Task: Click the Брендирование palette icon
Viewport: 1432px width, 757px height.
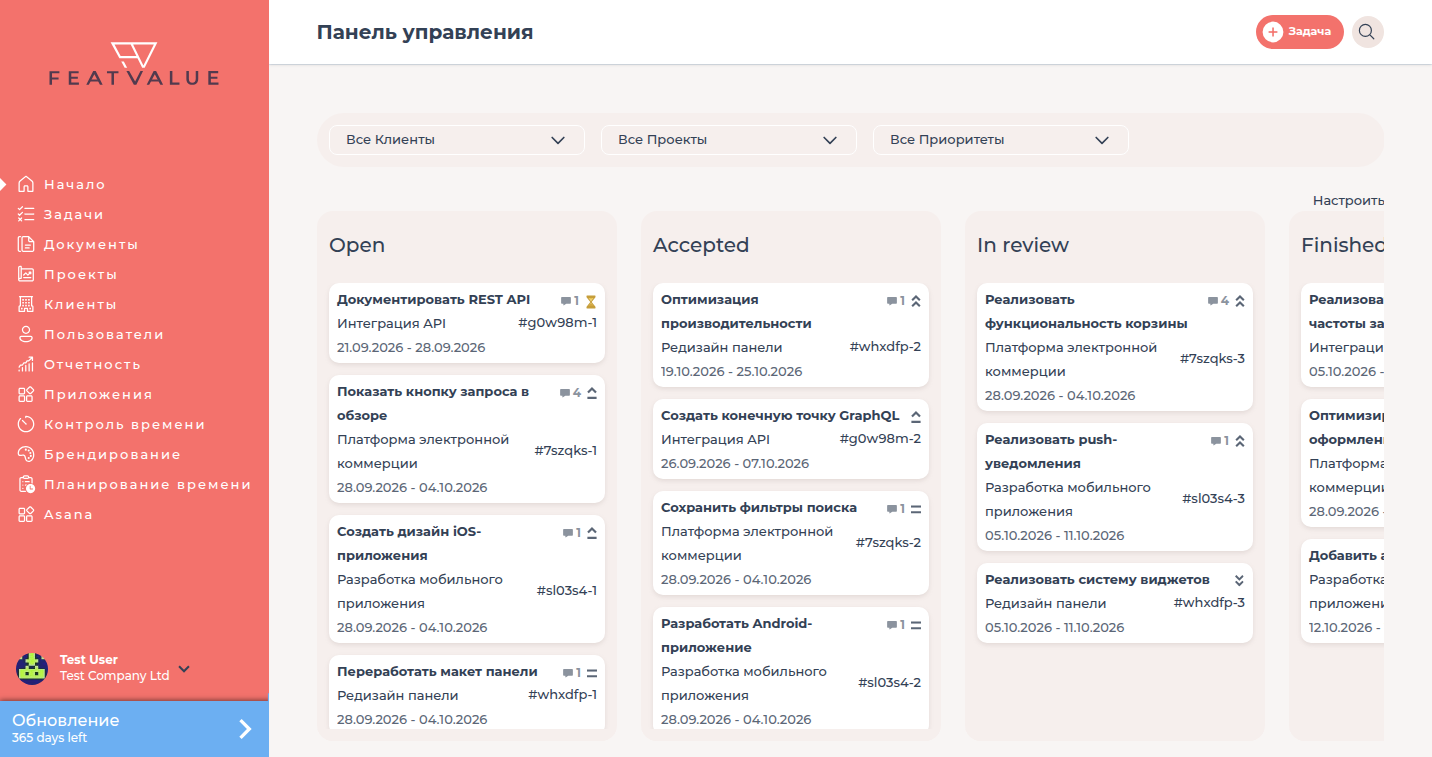Action: [27, 454]
